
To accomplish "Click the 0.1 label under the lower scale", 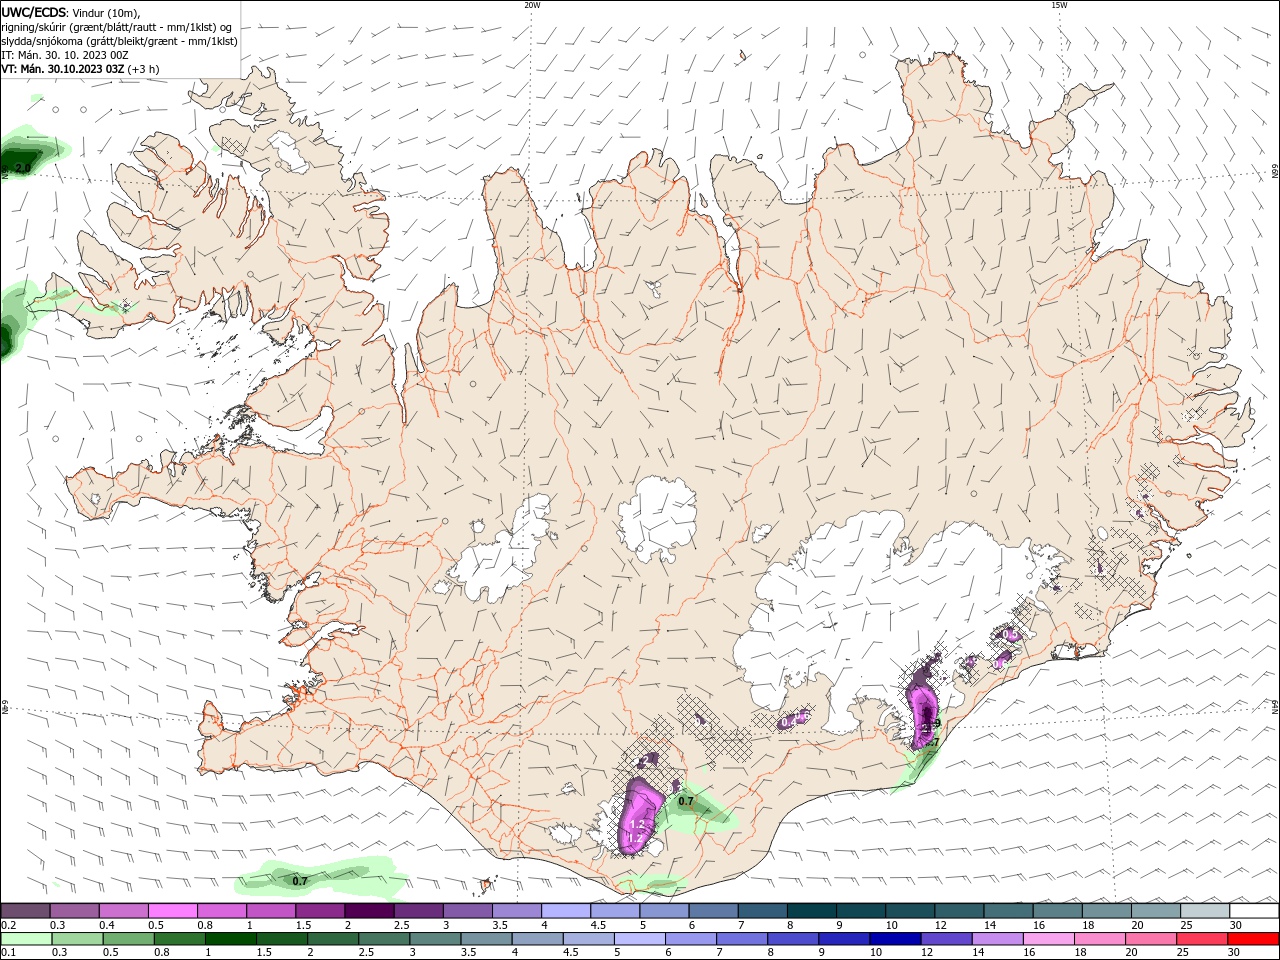I will click(x=9, y=952).
